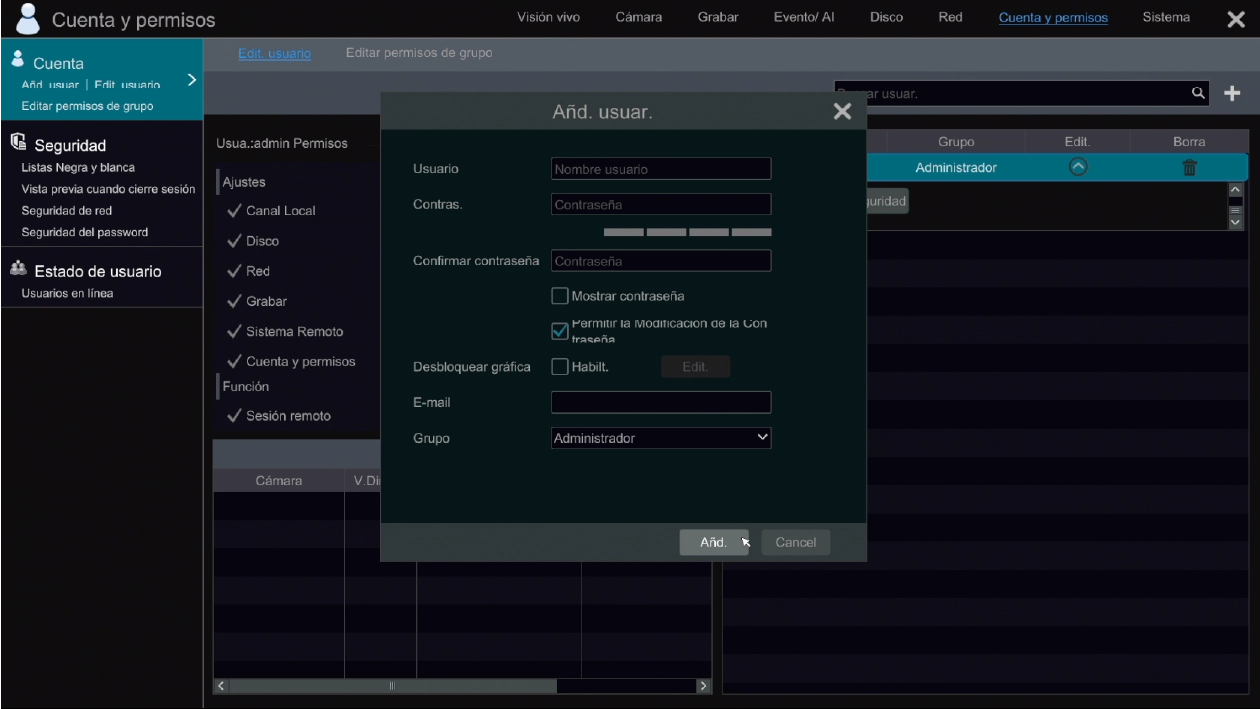Screen dimensions: 1260x709
Task: Toggle the Cuenta y permisos permission checkmark
Action: (x=234, y=361)
